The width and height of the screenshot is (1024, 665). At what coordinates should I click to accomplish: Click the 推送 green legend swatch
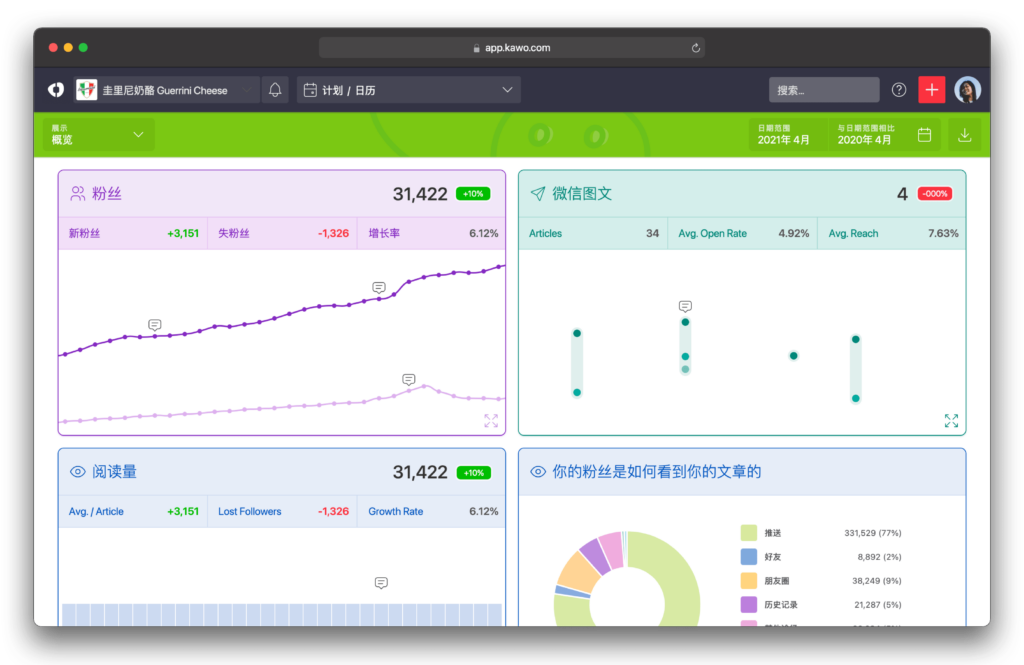click(748, 532)
